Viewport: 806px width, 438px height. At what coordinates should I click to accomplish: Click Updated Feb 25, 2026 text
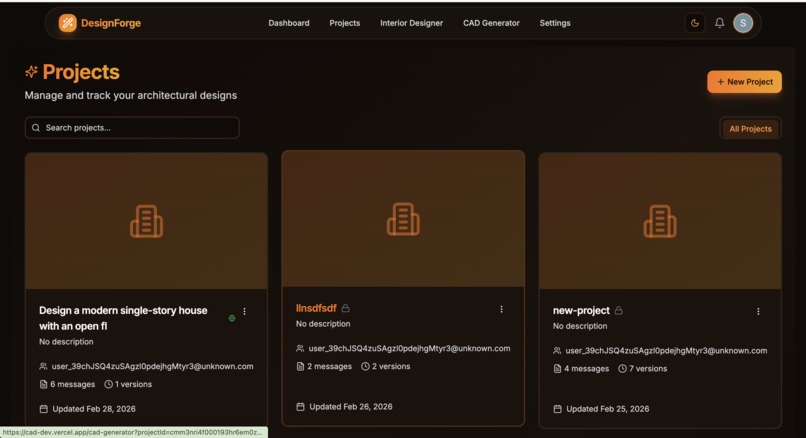point(608,409)
